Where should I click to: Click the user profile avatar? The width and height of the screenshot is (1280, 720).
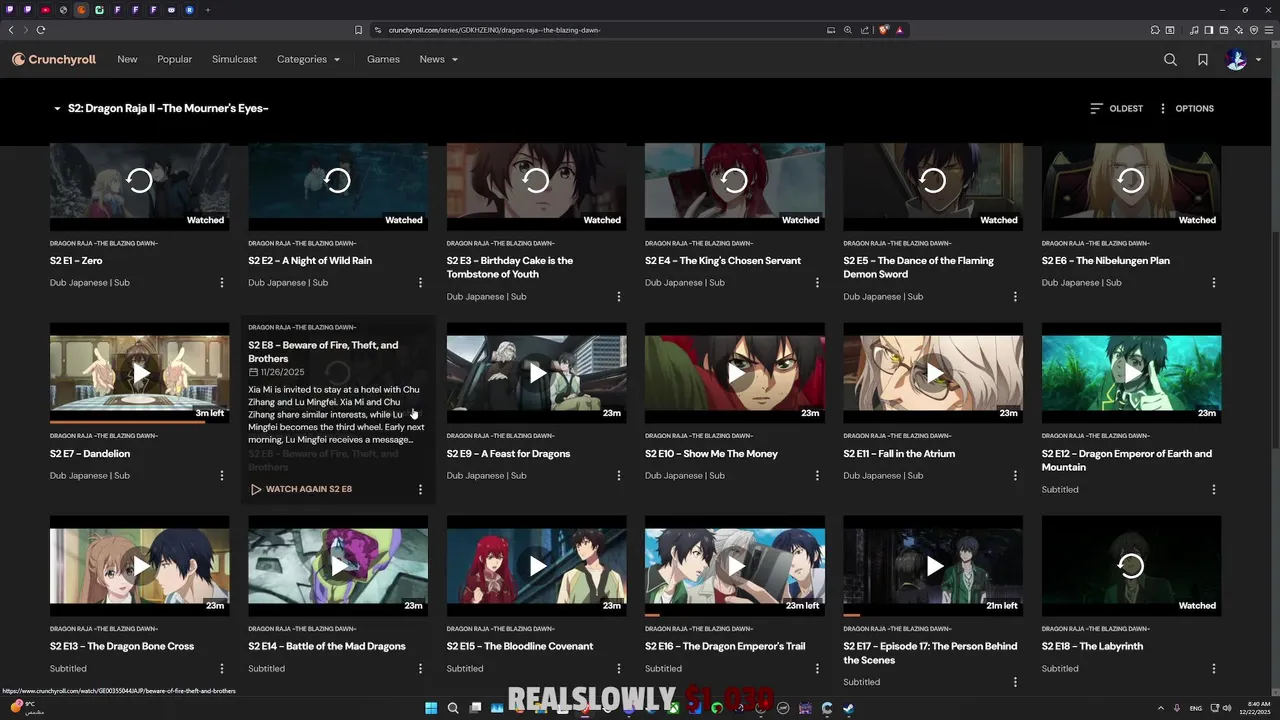[x=1236, y=59]
